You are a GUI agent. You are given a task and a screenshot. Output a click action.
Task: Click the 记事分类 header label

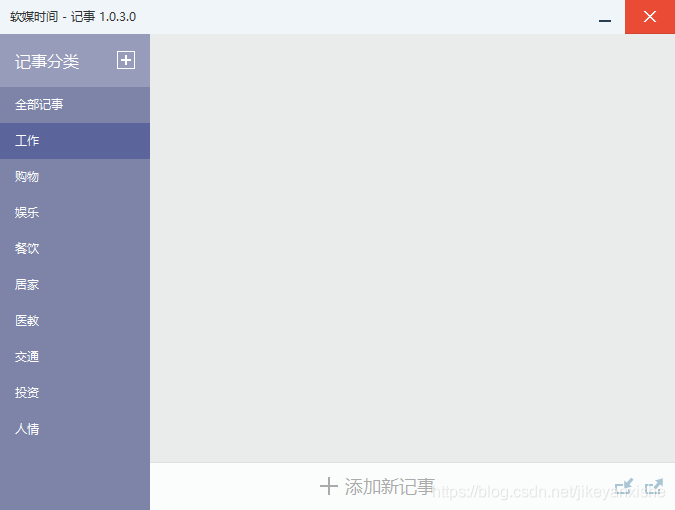47,62
